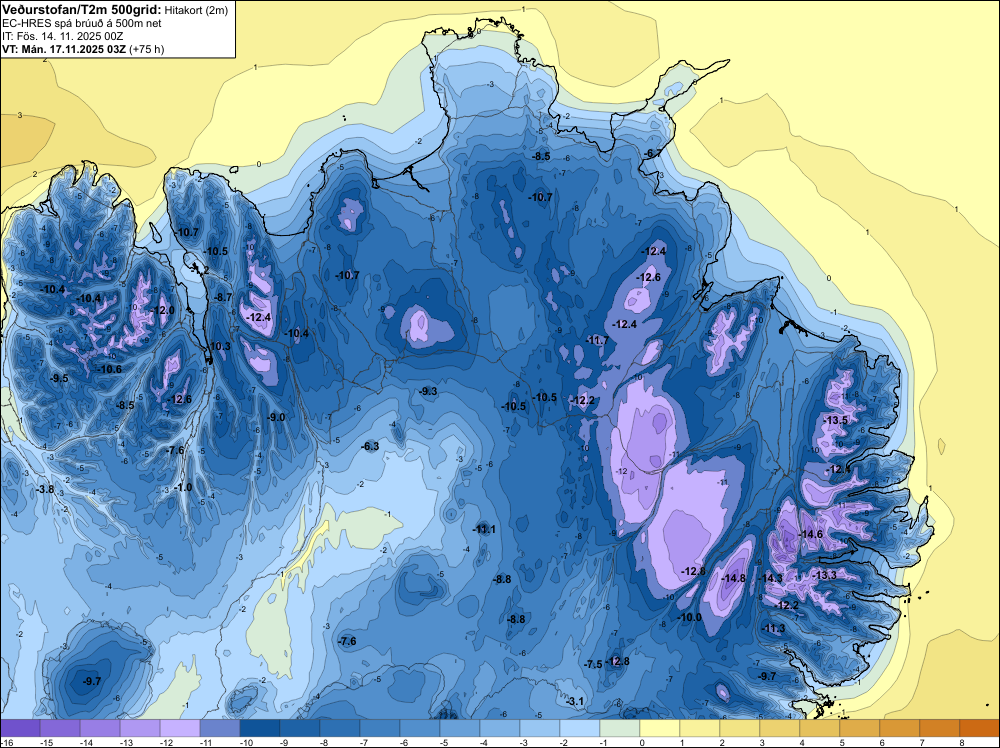The image size is (1000, 748).
Task: Click the -14.6 temperature value
Action: coord(811,534)
